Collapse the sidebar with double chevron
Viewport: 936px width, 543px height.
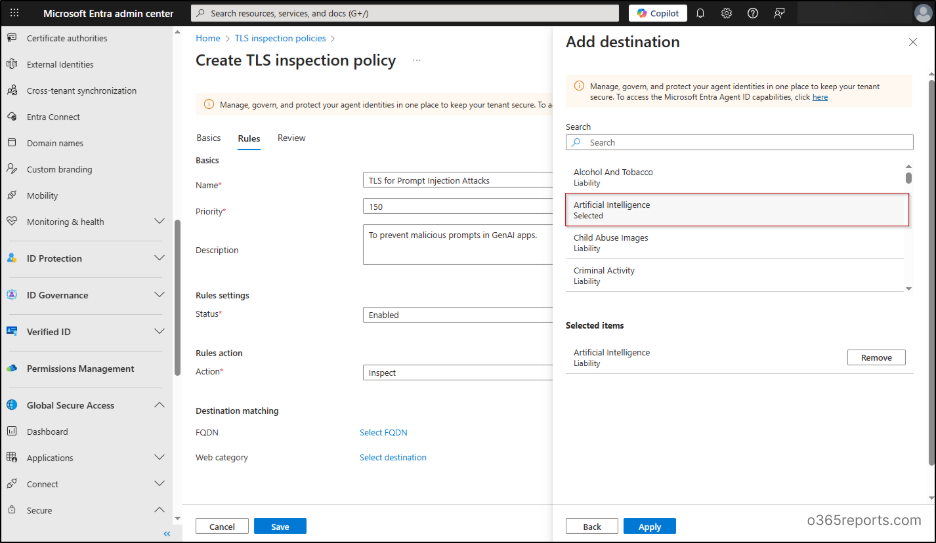click(x=167, y=533)
